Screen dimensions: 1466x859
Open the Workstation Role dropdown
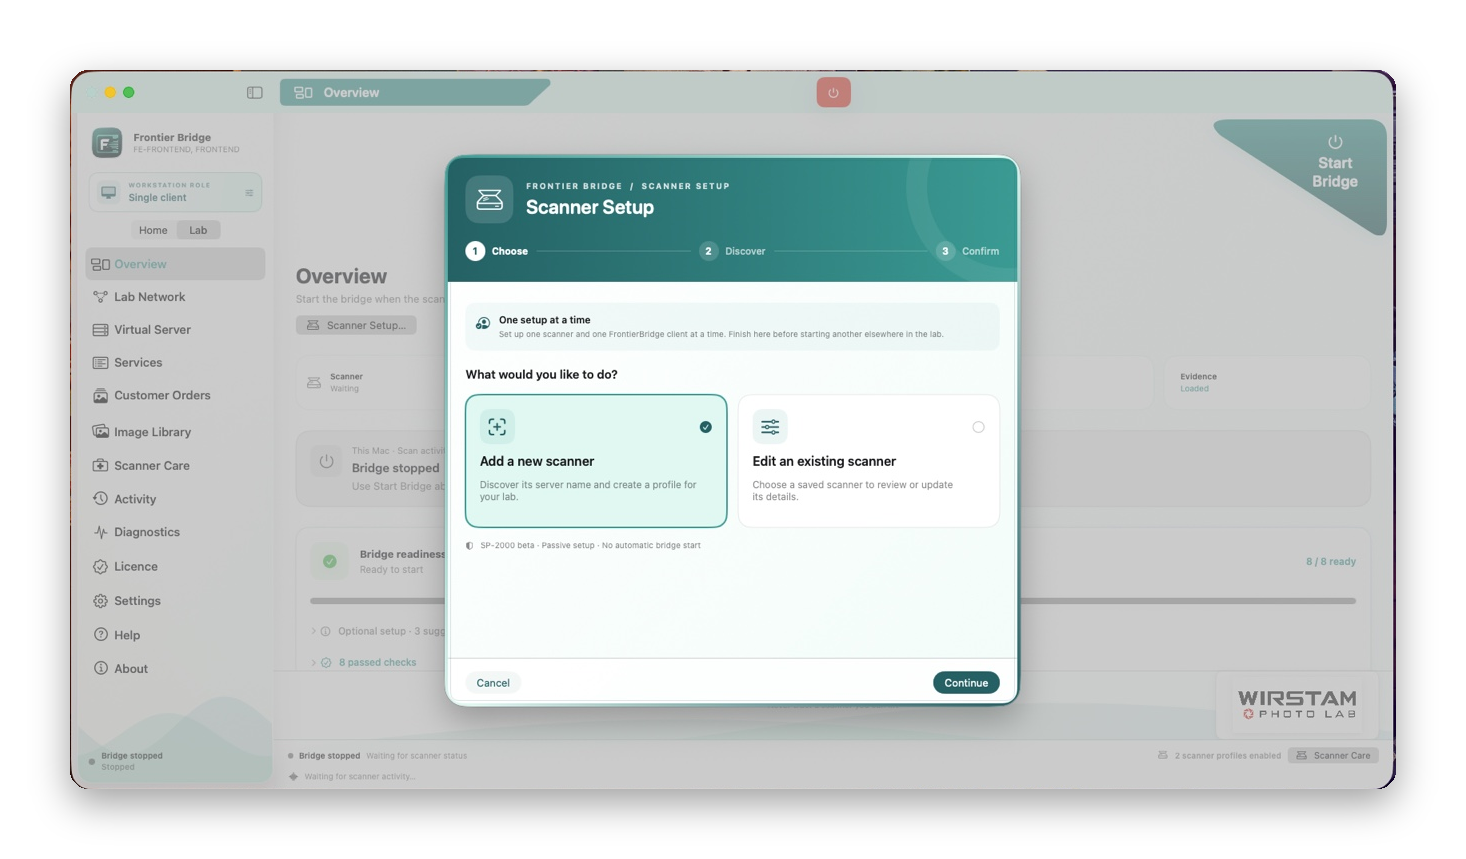[x=175, y=192]
